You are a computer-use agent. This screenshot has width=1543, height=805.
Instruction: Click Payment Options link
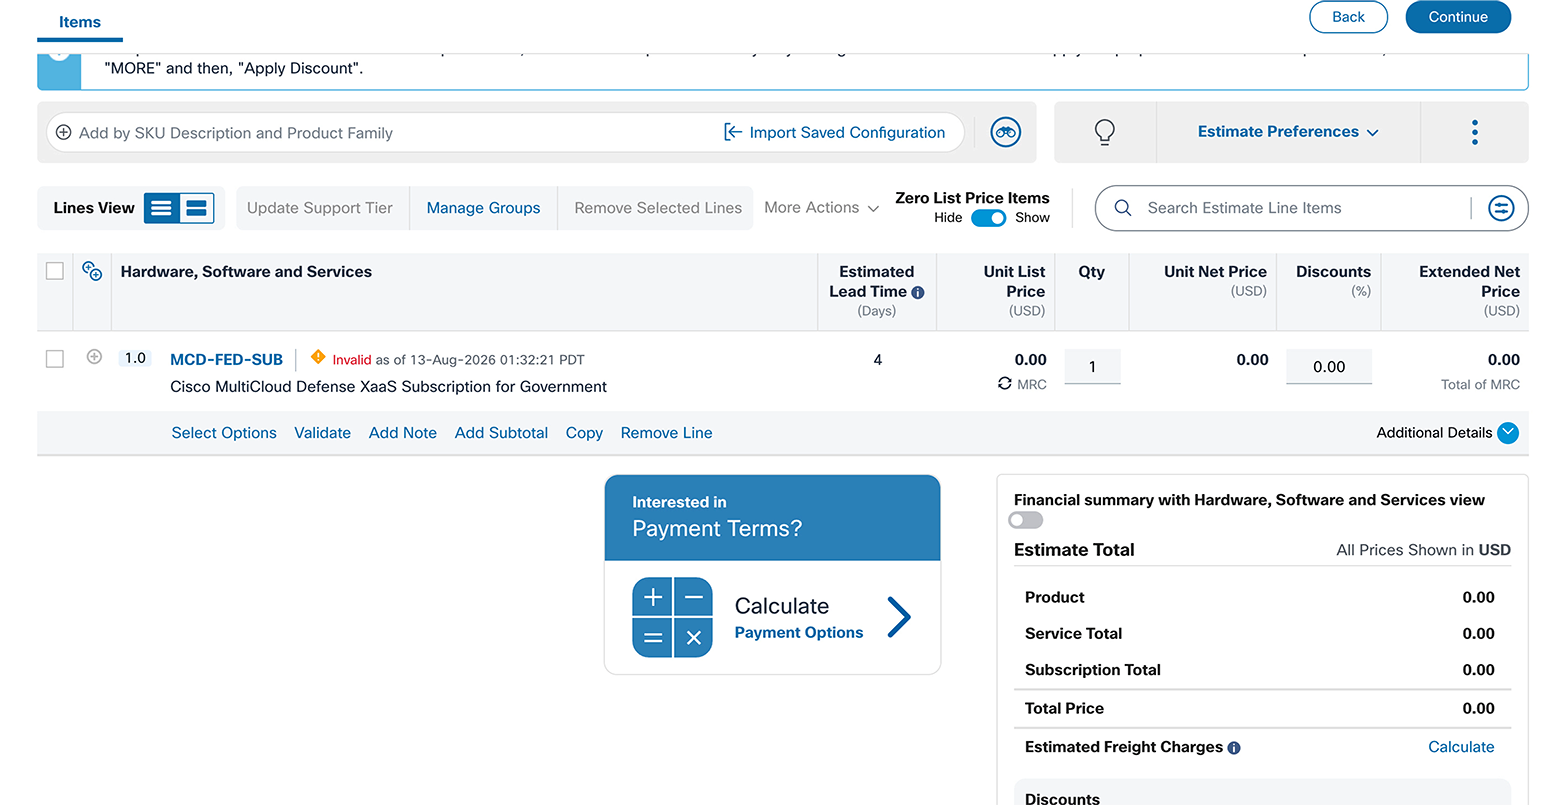coord(799,633)
